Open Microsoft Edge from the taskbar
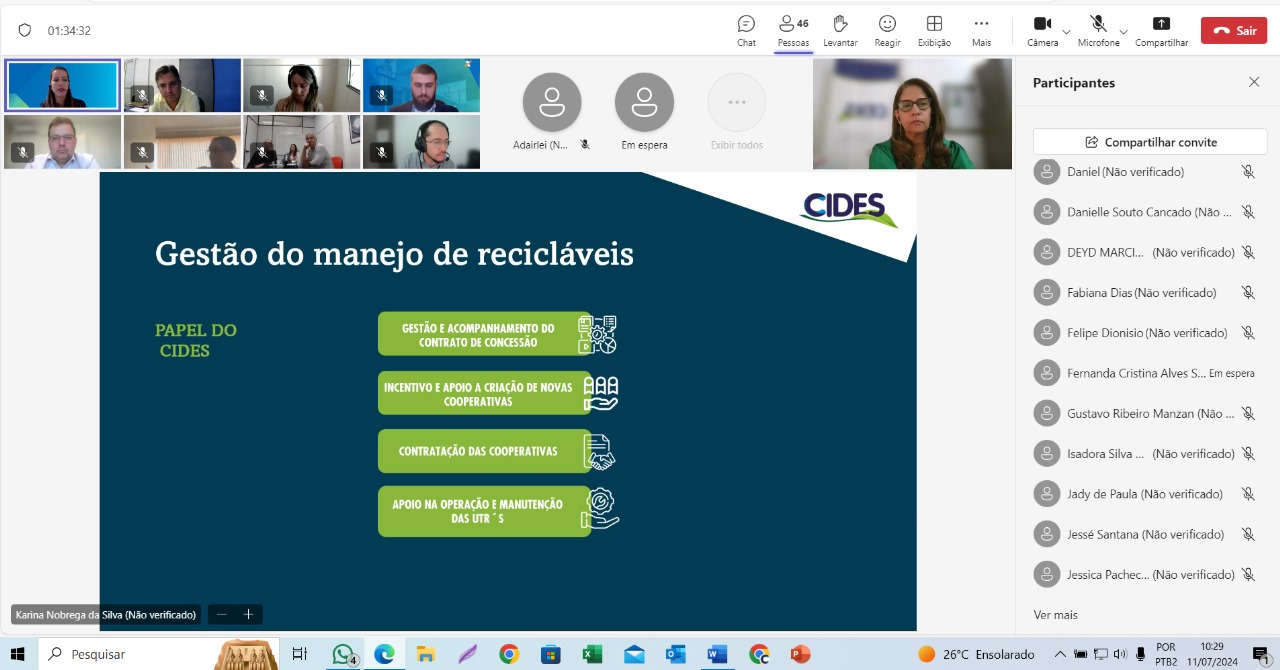This screenshot has height=670, width=1280. coord(384,654)
